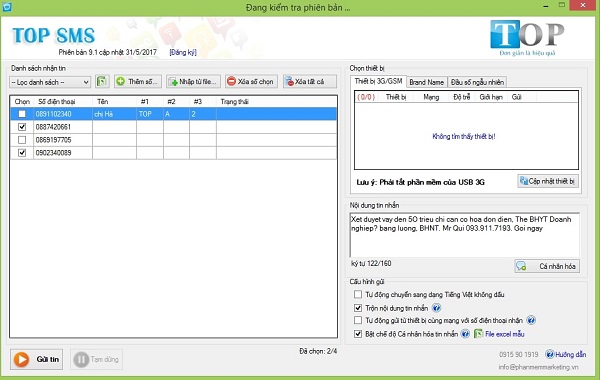Open the Đầu số ngẫu nhiên tab
This screenshot has height=380, width=600.
pyautogui.click(x=477, y=82)
